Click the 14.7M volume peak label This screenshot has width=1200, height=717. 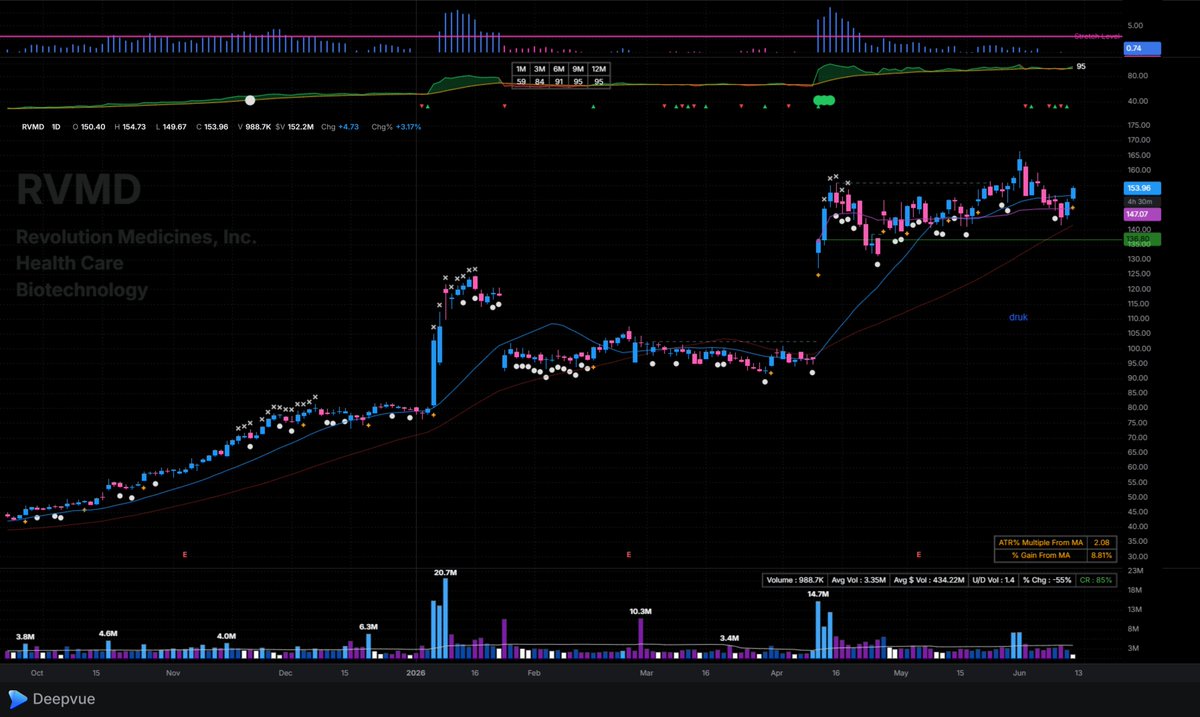click(x=819, y=594)
